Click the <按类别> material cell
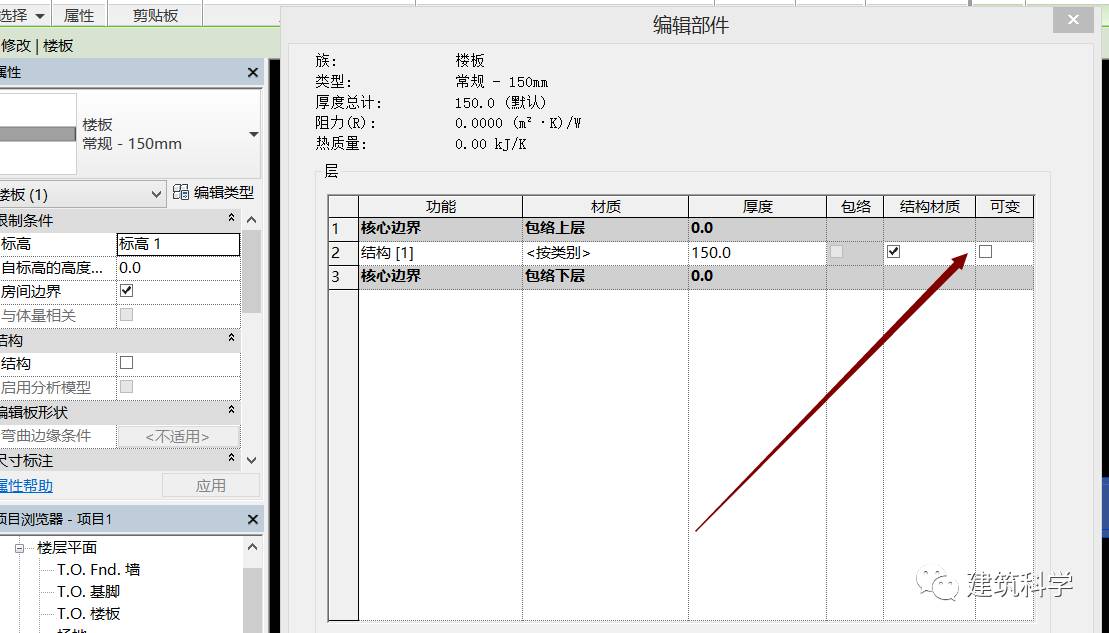This screenshot has height=633, width=1109. [x=605, y=252]
